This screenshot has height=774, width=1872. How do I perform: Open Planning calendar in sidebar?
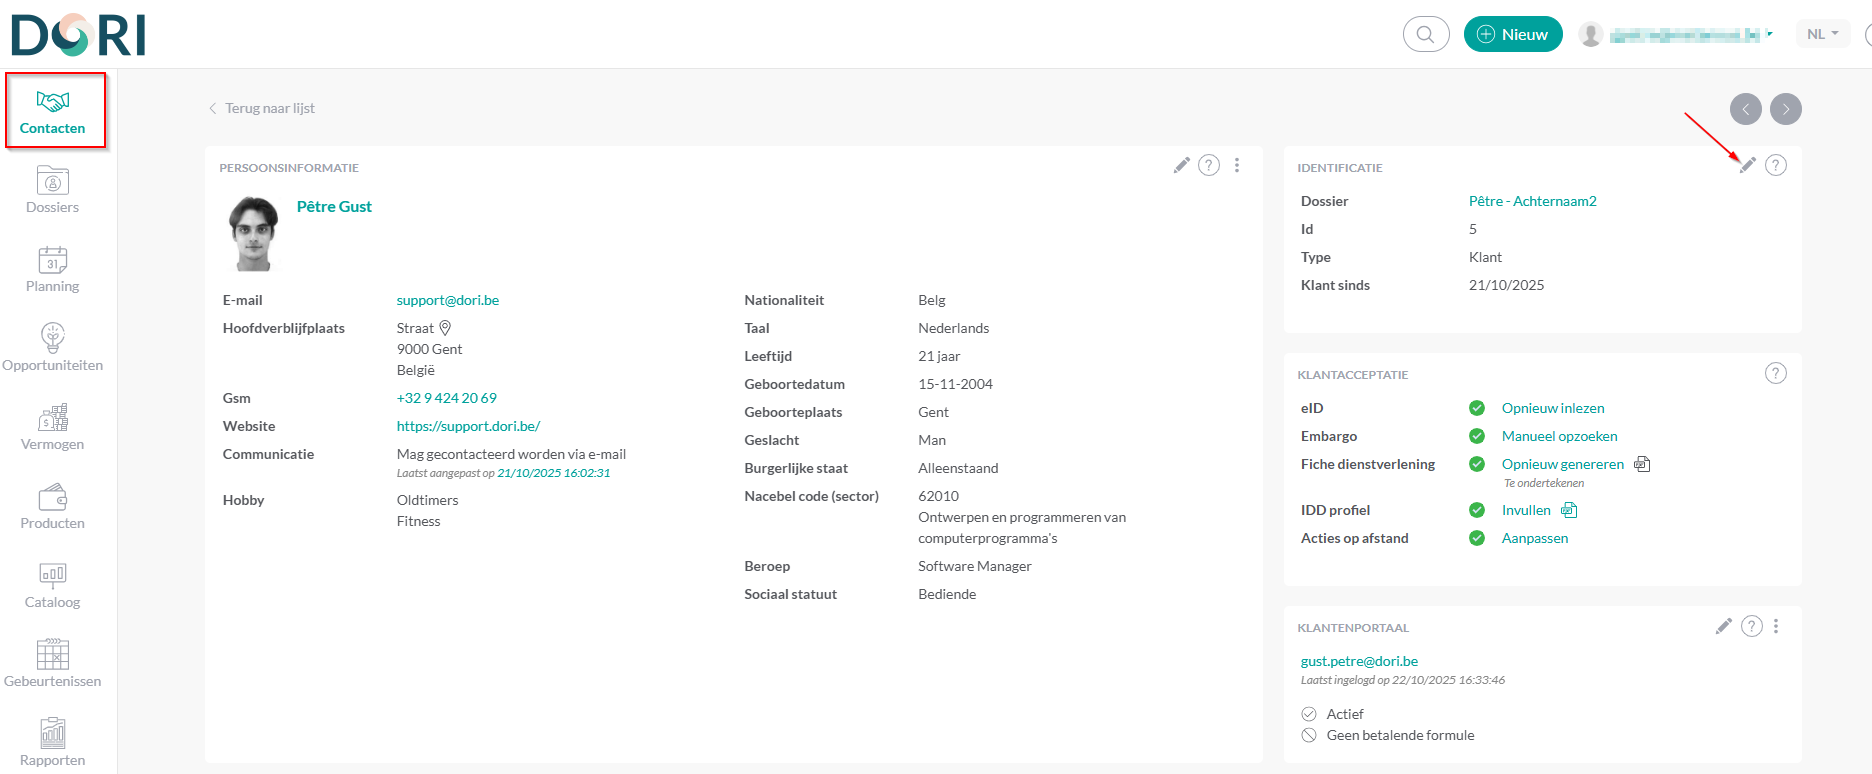point(52,269)
